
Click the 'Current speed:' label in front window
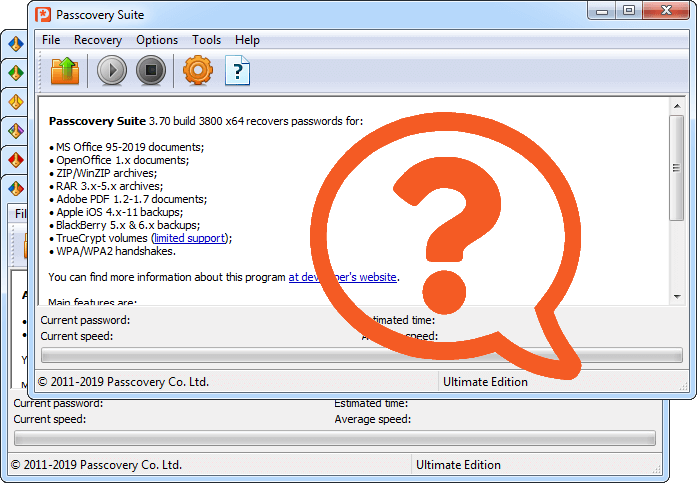(x=77, y=336)
